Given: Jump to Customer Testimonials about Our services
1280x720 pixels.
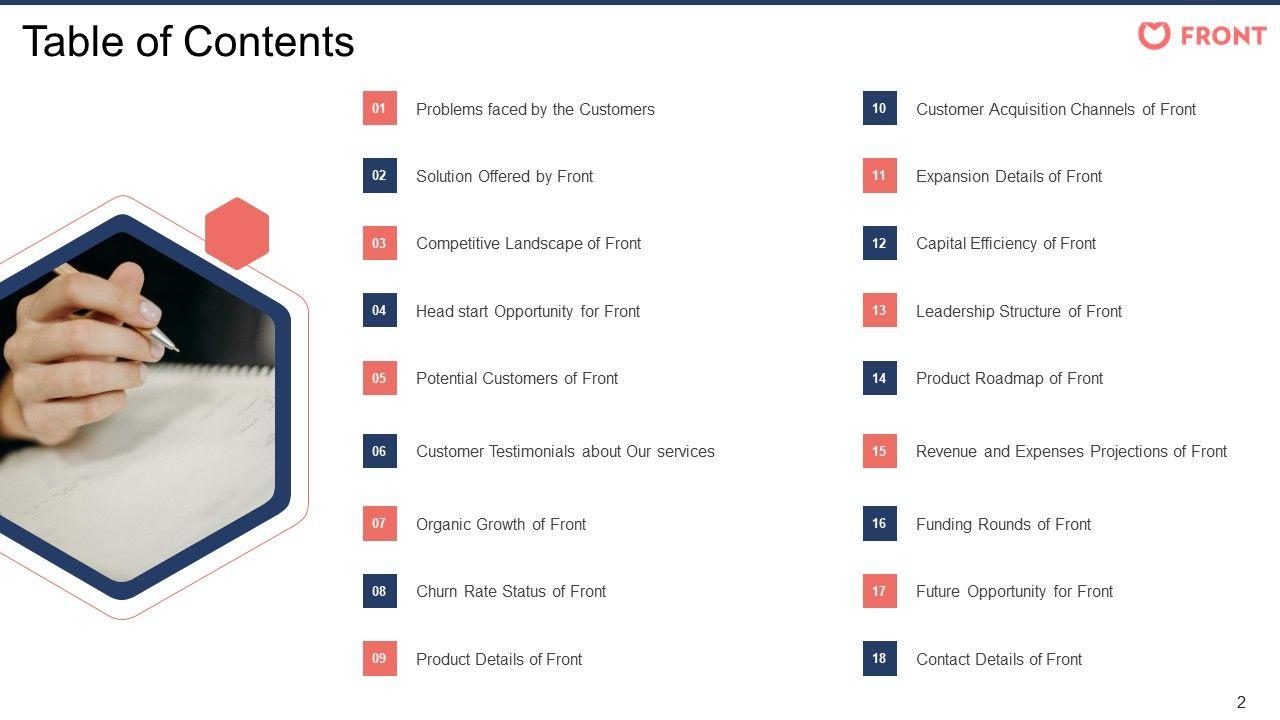Looking at the screenshot, I should tap(565, 451).
